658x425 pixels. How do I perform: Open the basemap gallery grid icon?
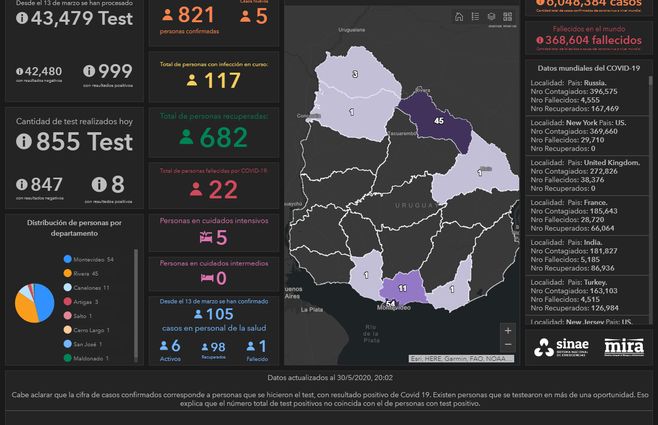coord(507,17)
